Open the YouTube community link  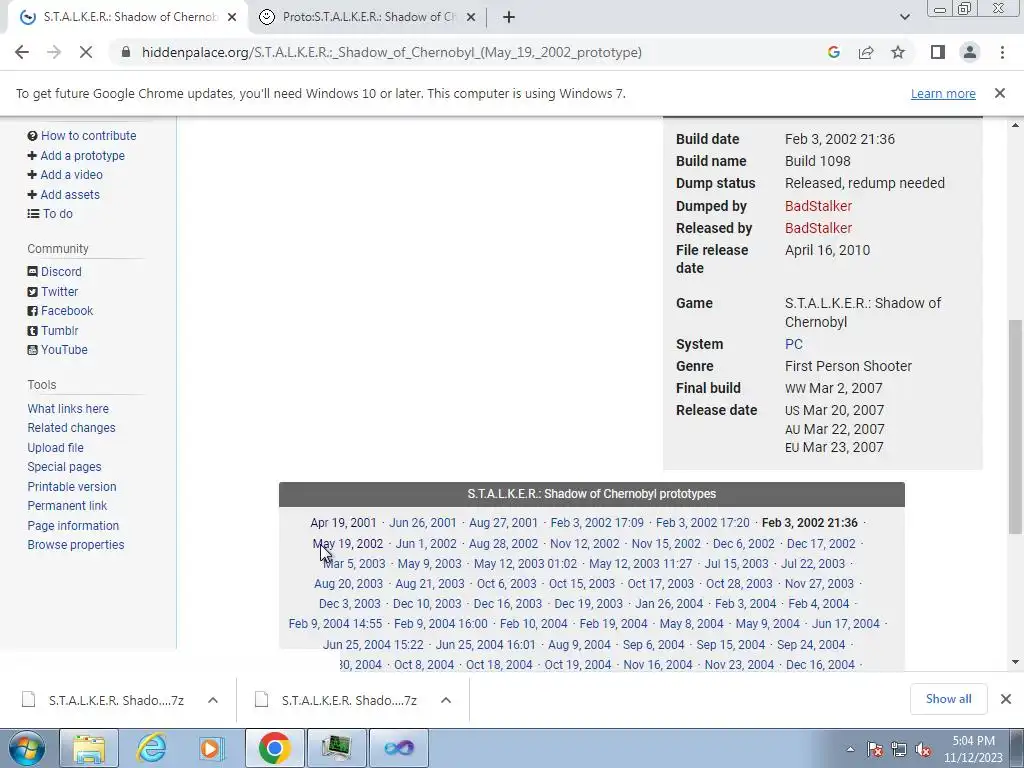64,350
